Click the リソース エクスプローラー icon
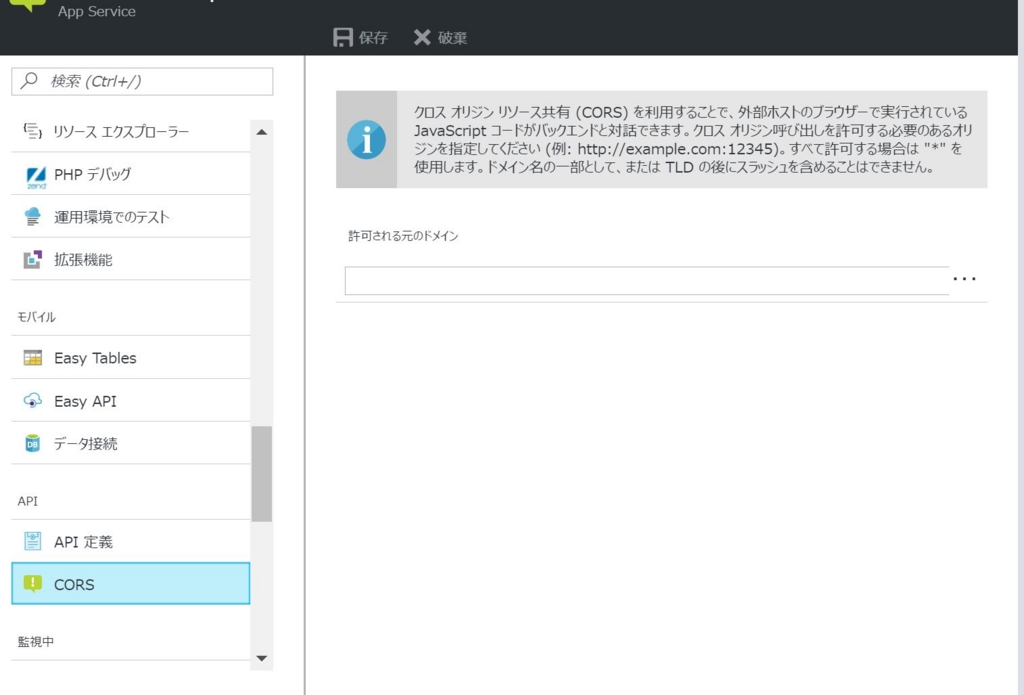Screen dimensions: 1024x695 [x=33, y=131]
